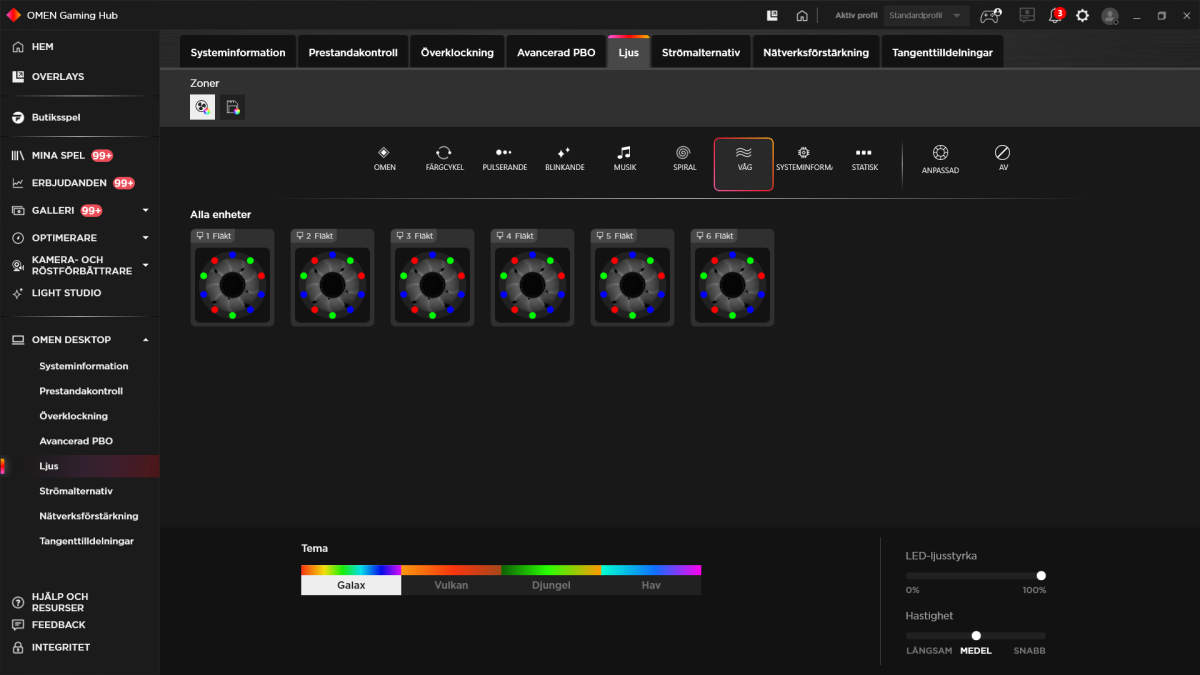Collapse the OMEN DESKTOP section
1200x675 pixels.
(x=146, y=339)
